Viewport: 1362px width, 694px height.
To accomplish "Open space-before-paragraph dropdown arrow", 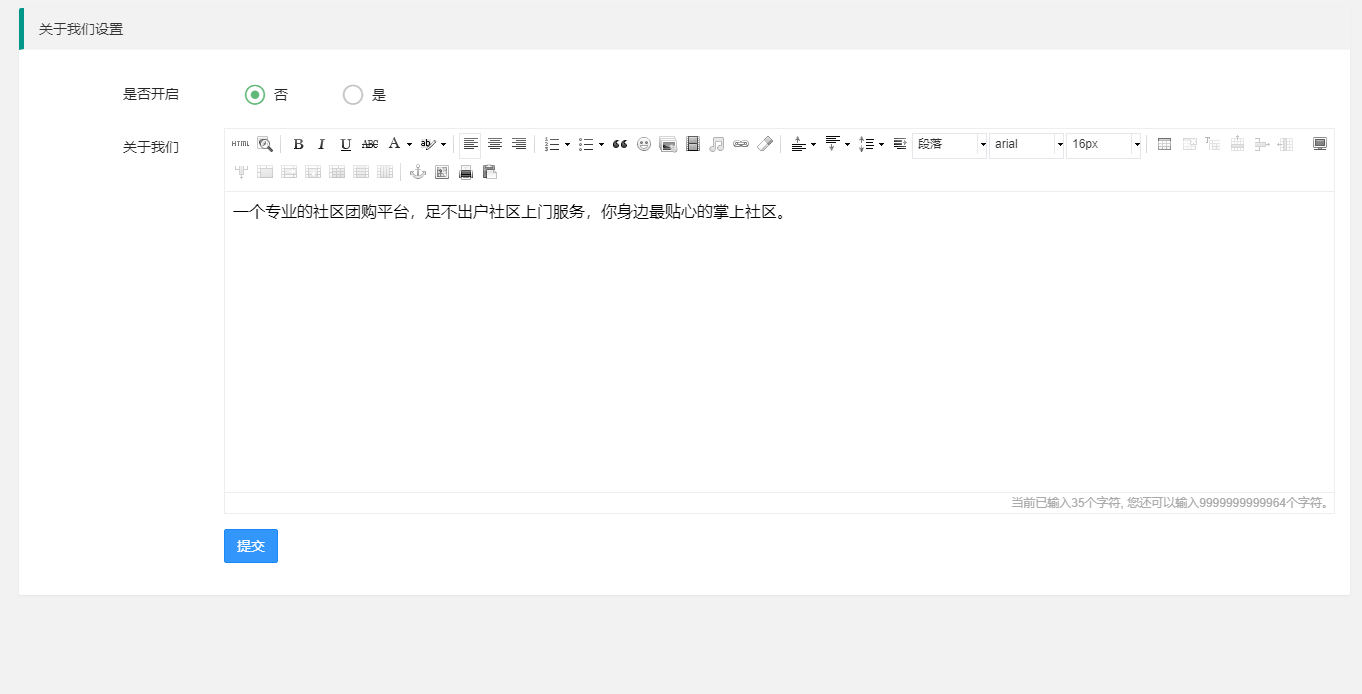I will (813, 145).
